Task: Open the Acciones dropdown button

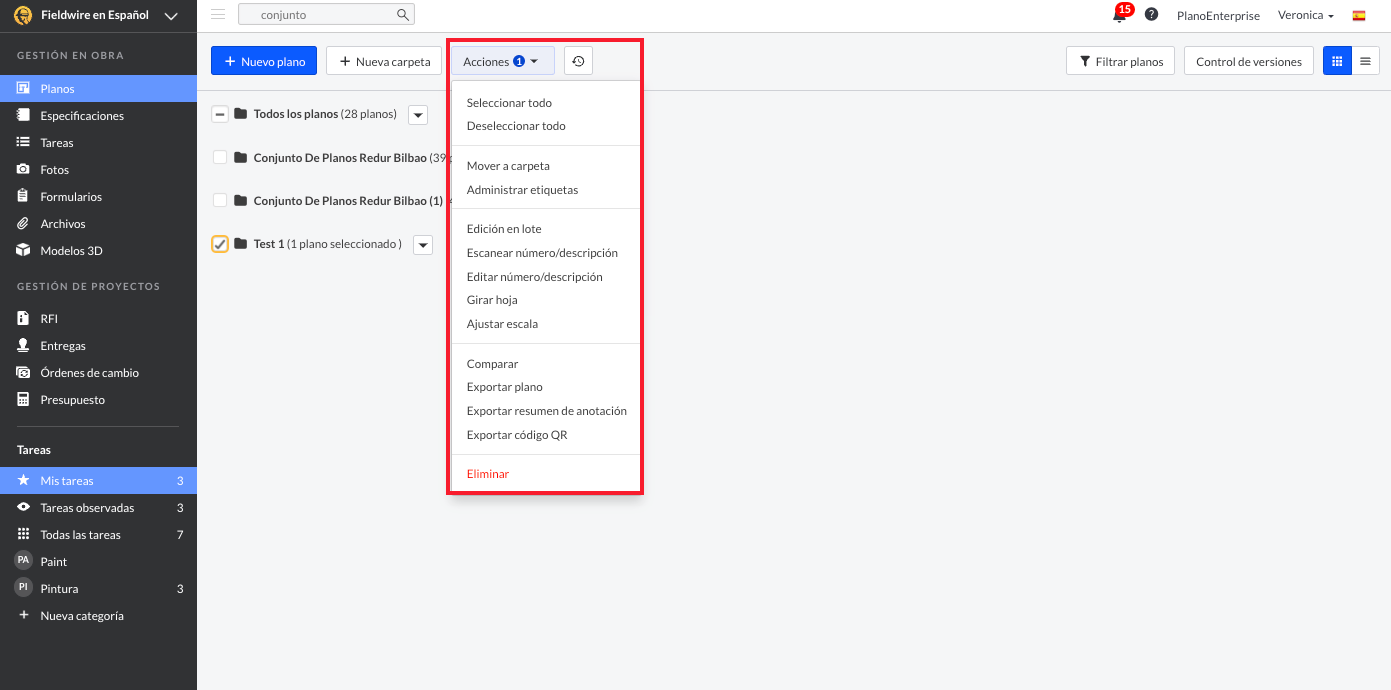Action: click(502, 61)
